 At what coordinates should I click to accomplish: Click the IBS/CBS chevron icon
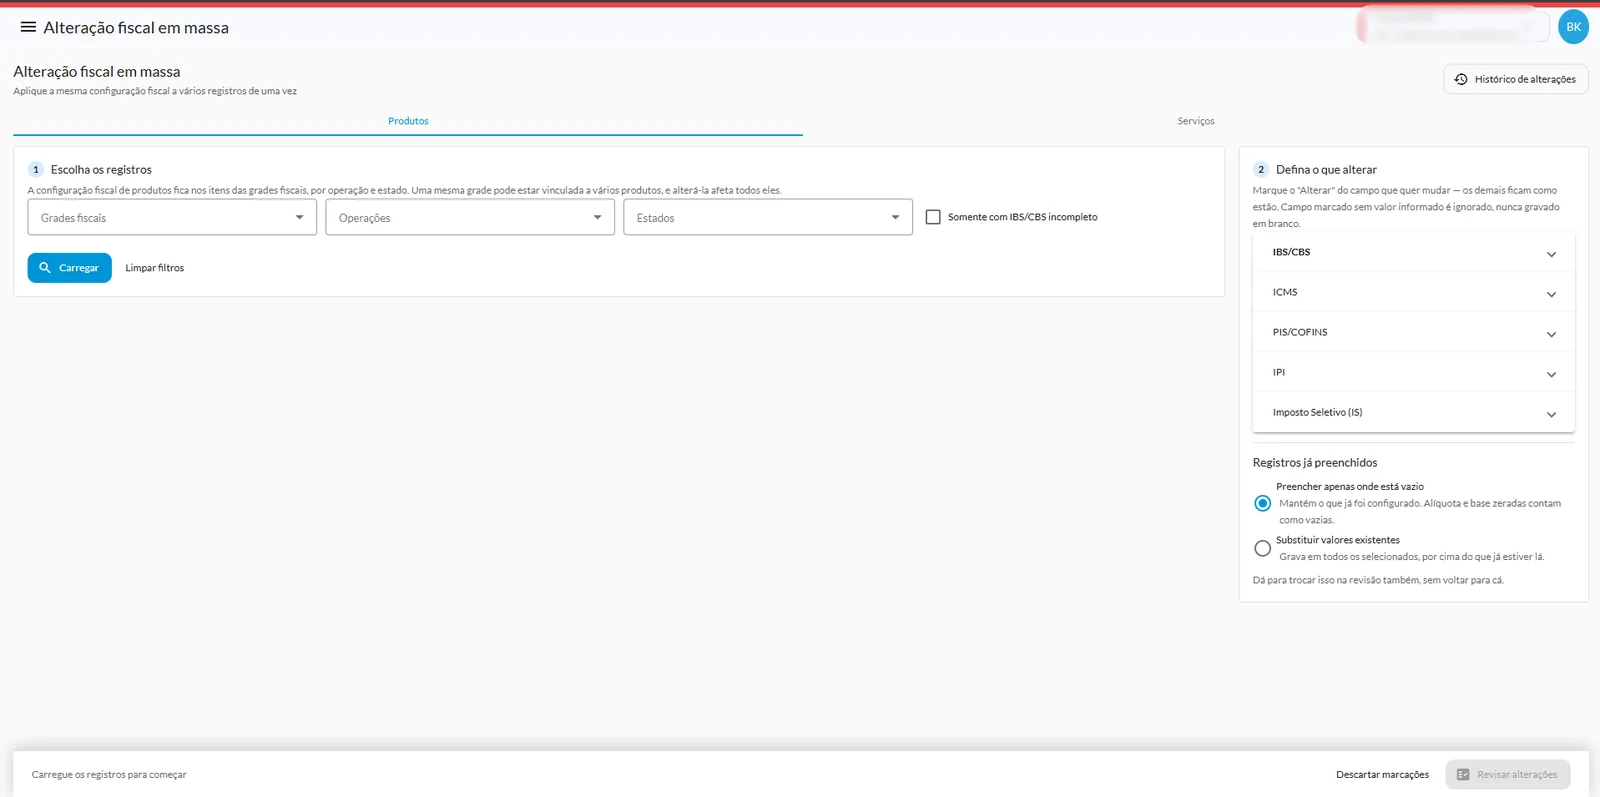1551,254
